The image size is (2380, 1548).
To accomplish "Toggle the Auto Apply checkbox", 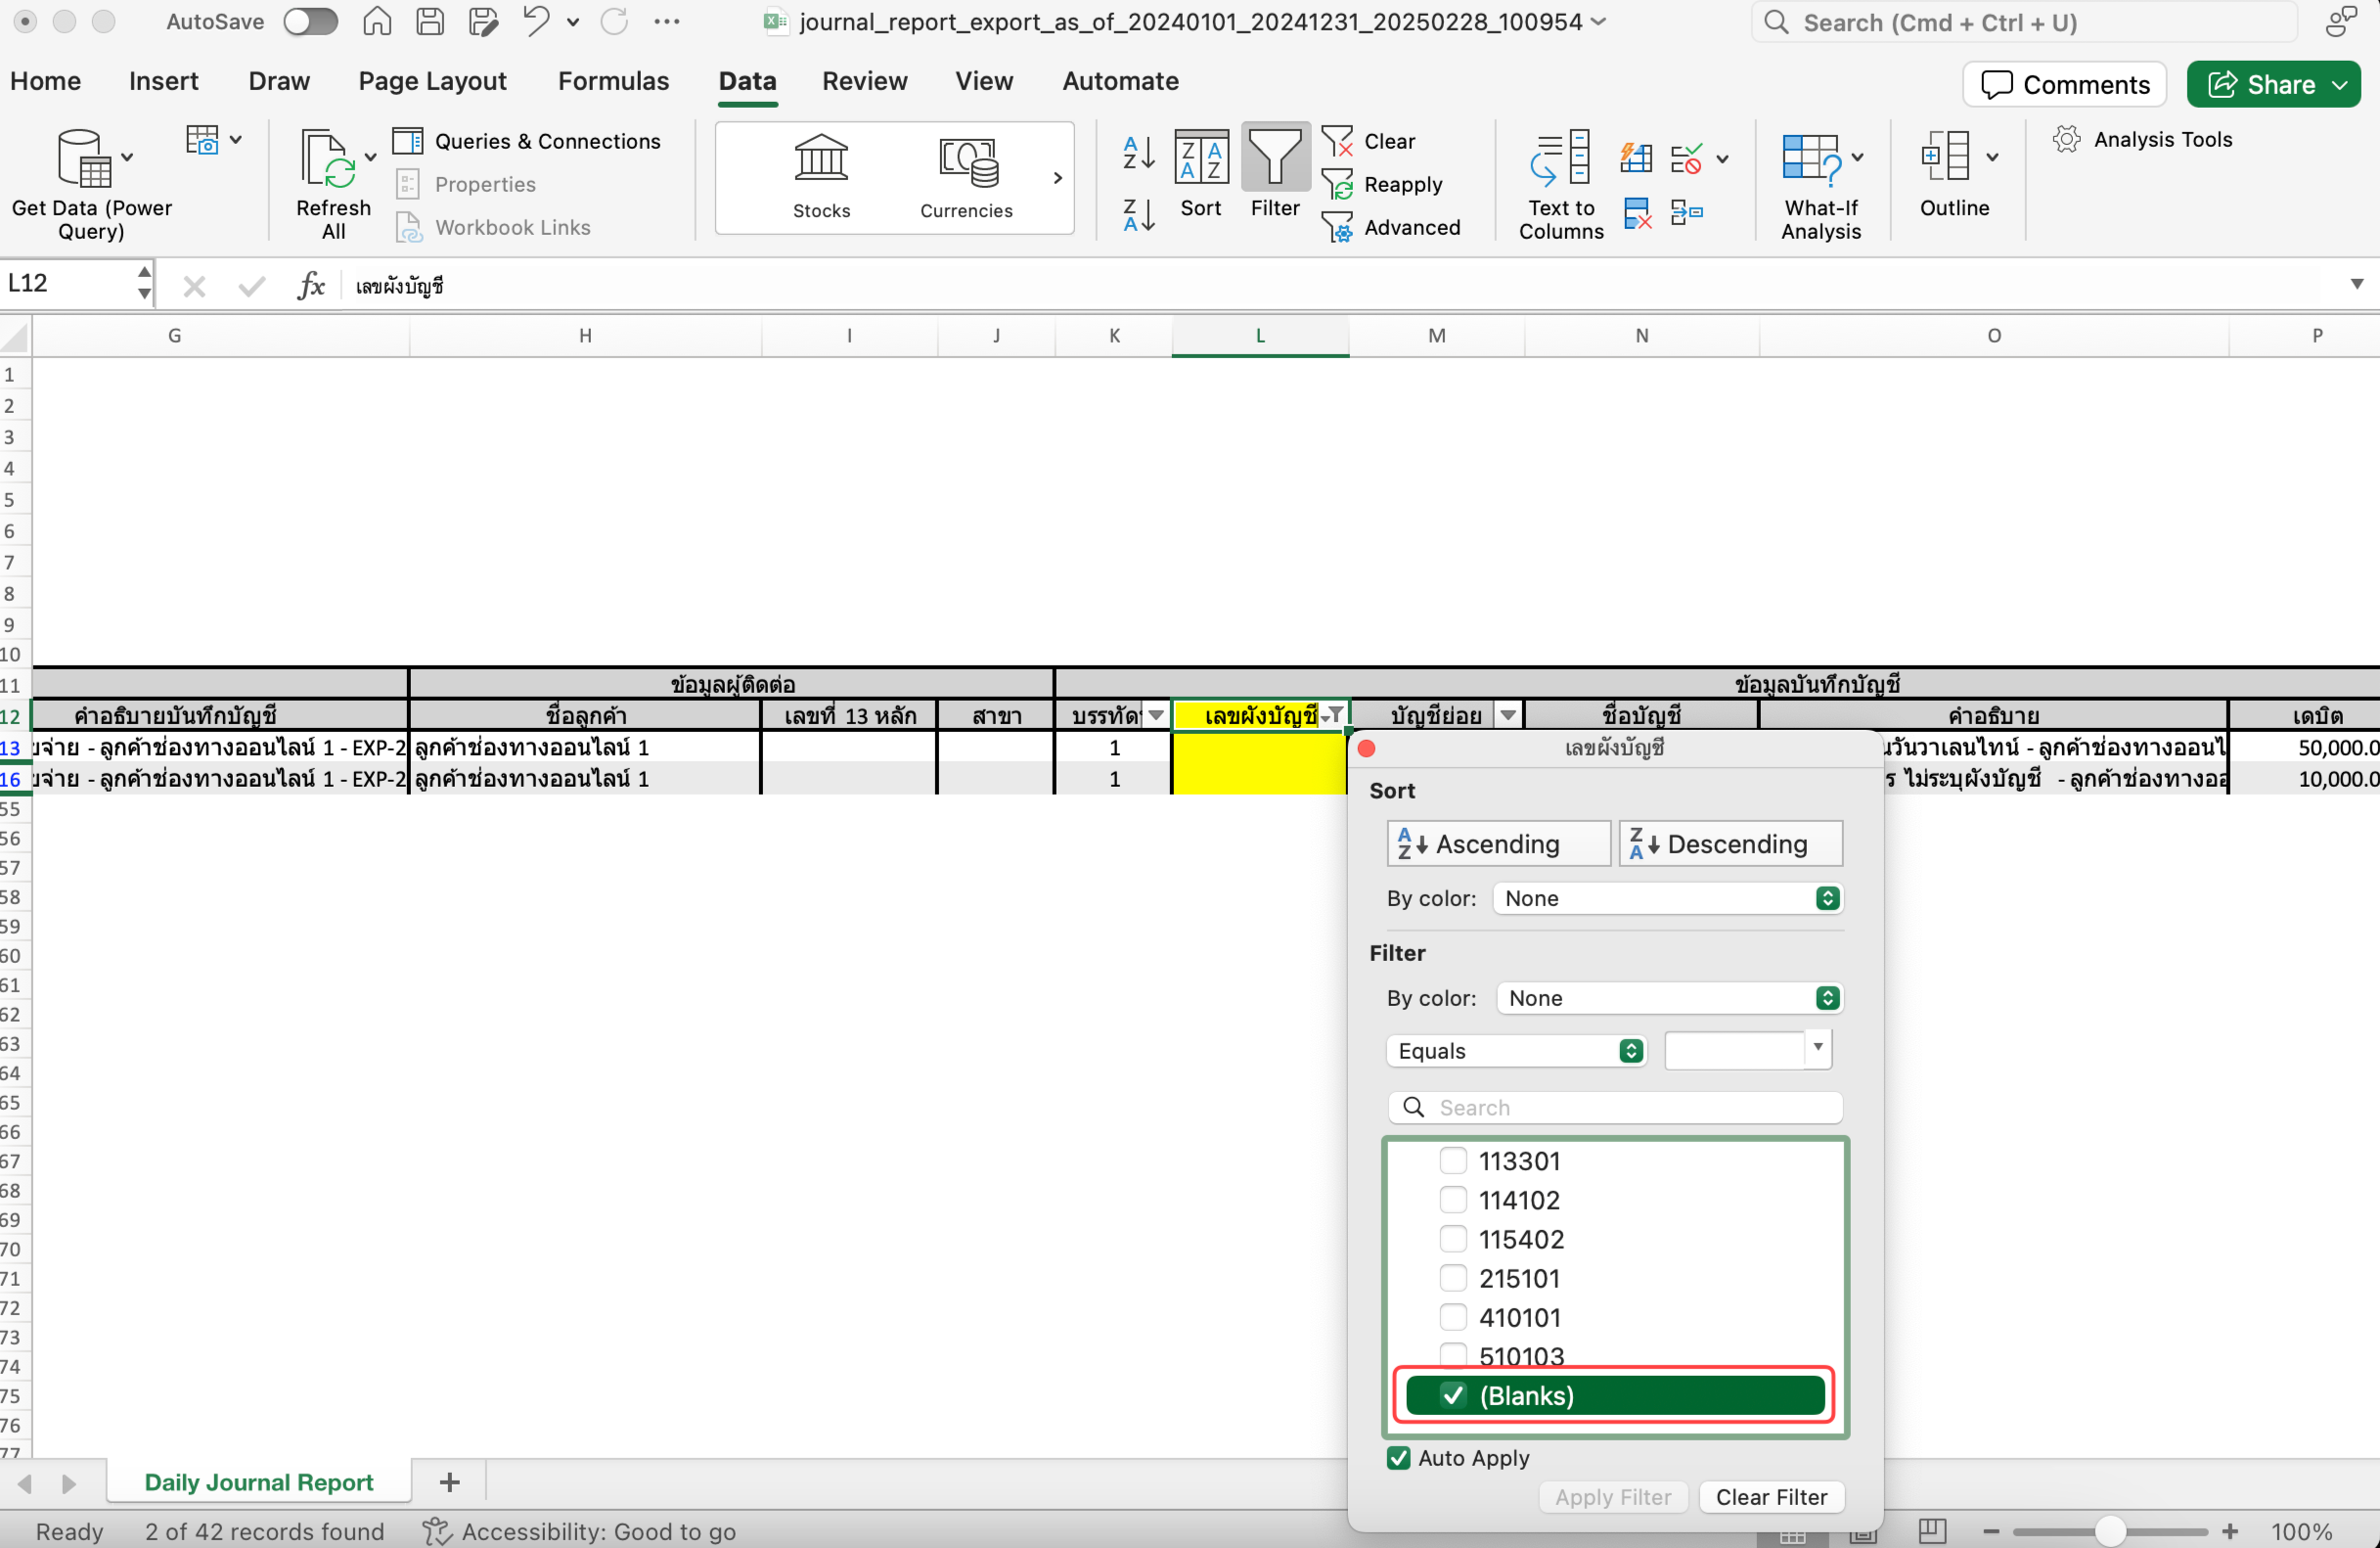I will 1398,1457.
